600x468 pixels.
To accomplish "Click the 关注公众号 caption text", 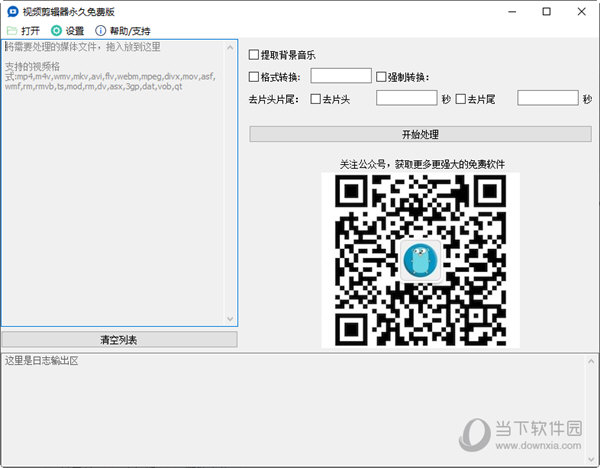I will (x=422, y=165).
